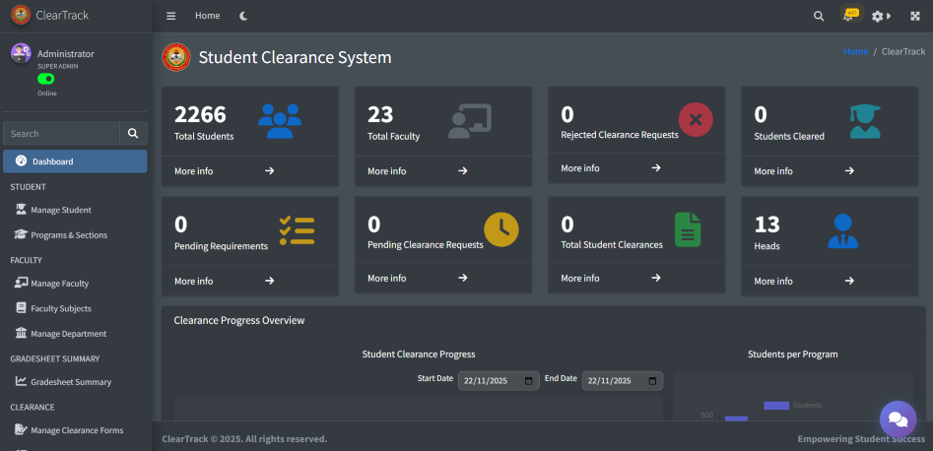Open More info for Students Cleared
The width and height of the screenshot is (933, 451).
coord(830,171)
